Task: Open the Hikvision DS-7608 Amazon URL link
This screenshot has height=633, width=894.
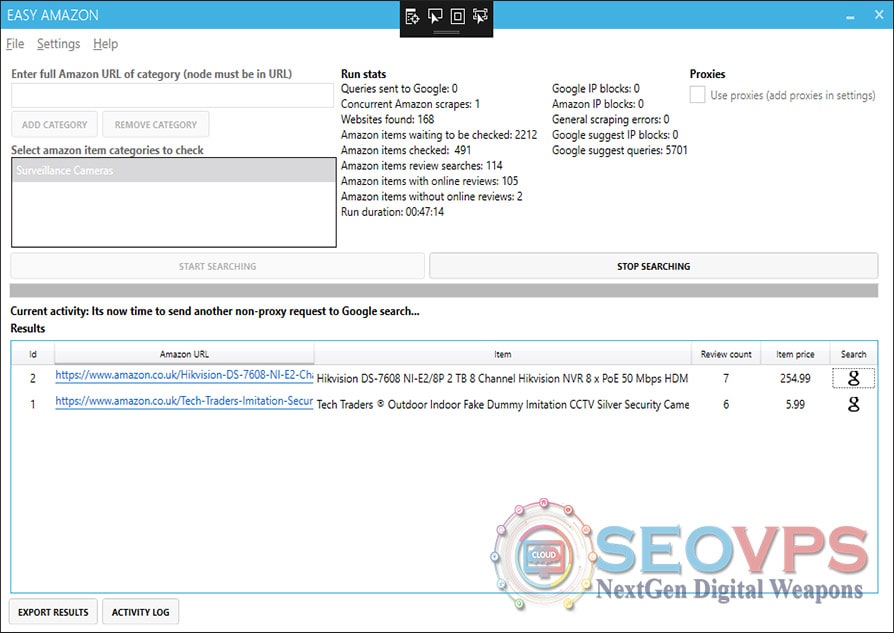Action: pyautogui.click(x=184, y=375)
